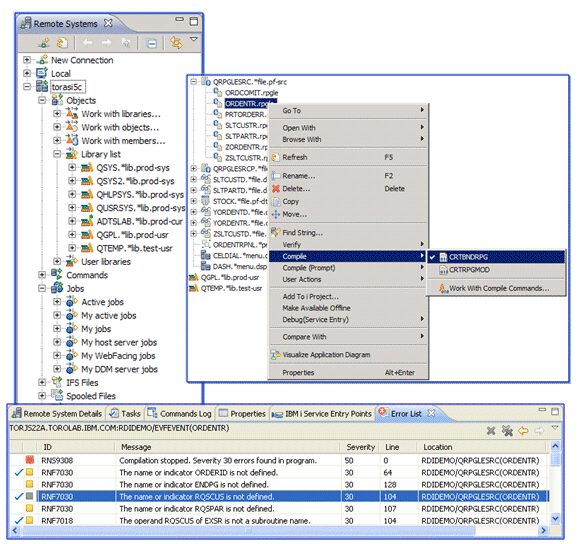Collapse the Library list node
Image resolution: width=580 pixels, height=544 pixels.
tap(57, 154)
